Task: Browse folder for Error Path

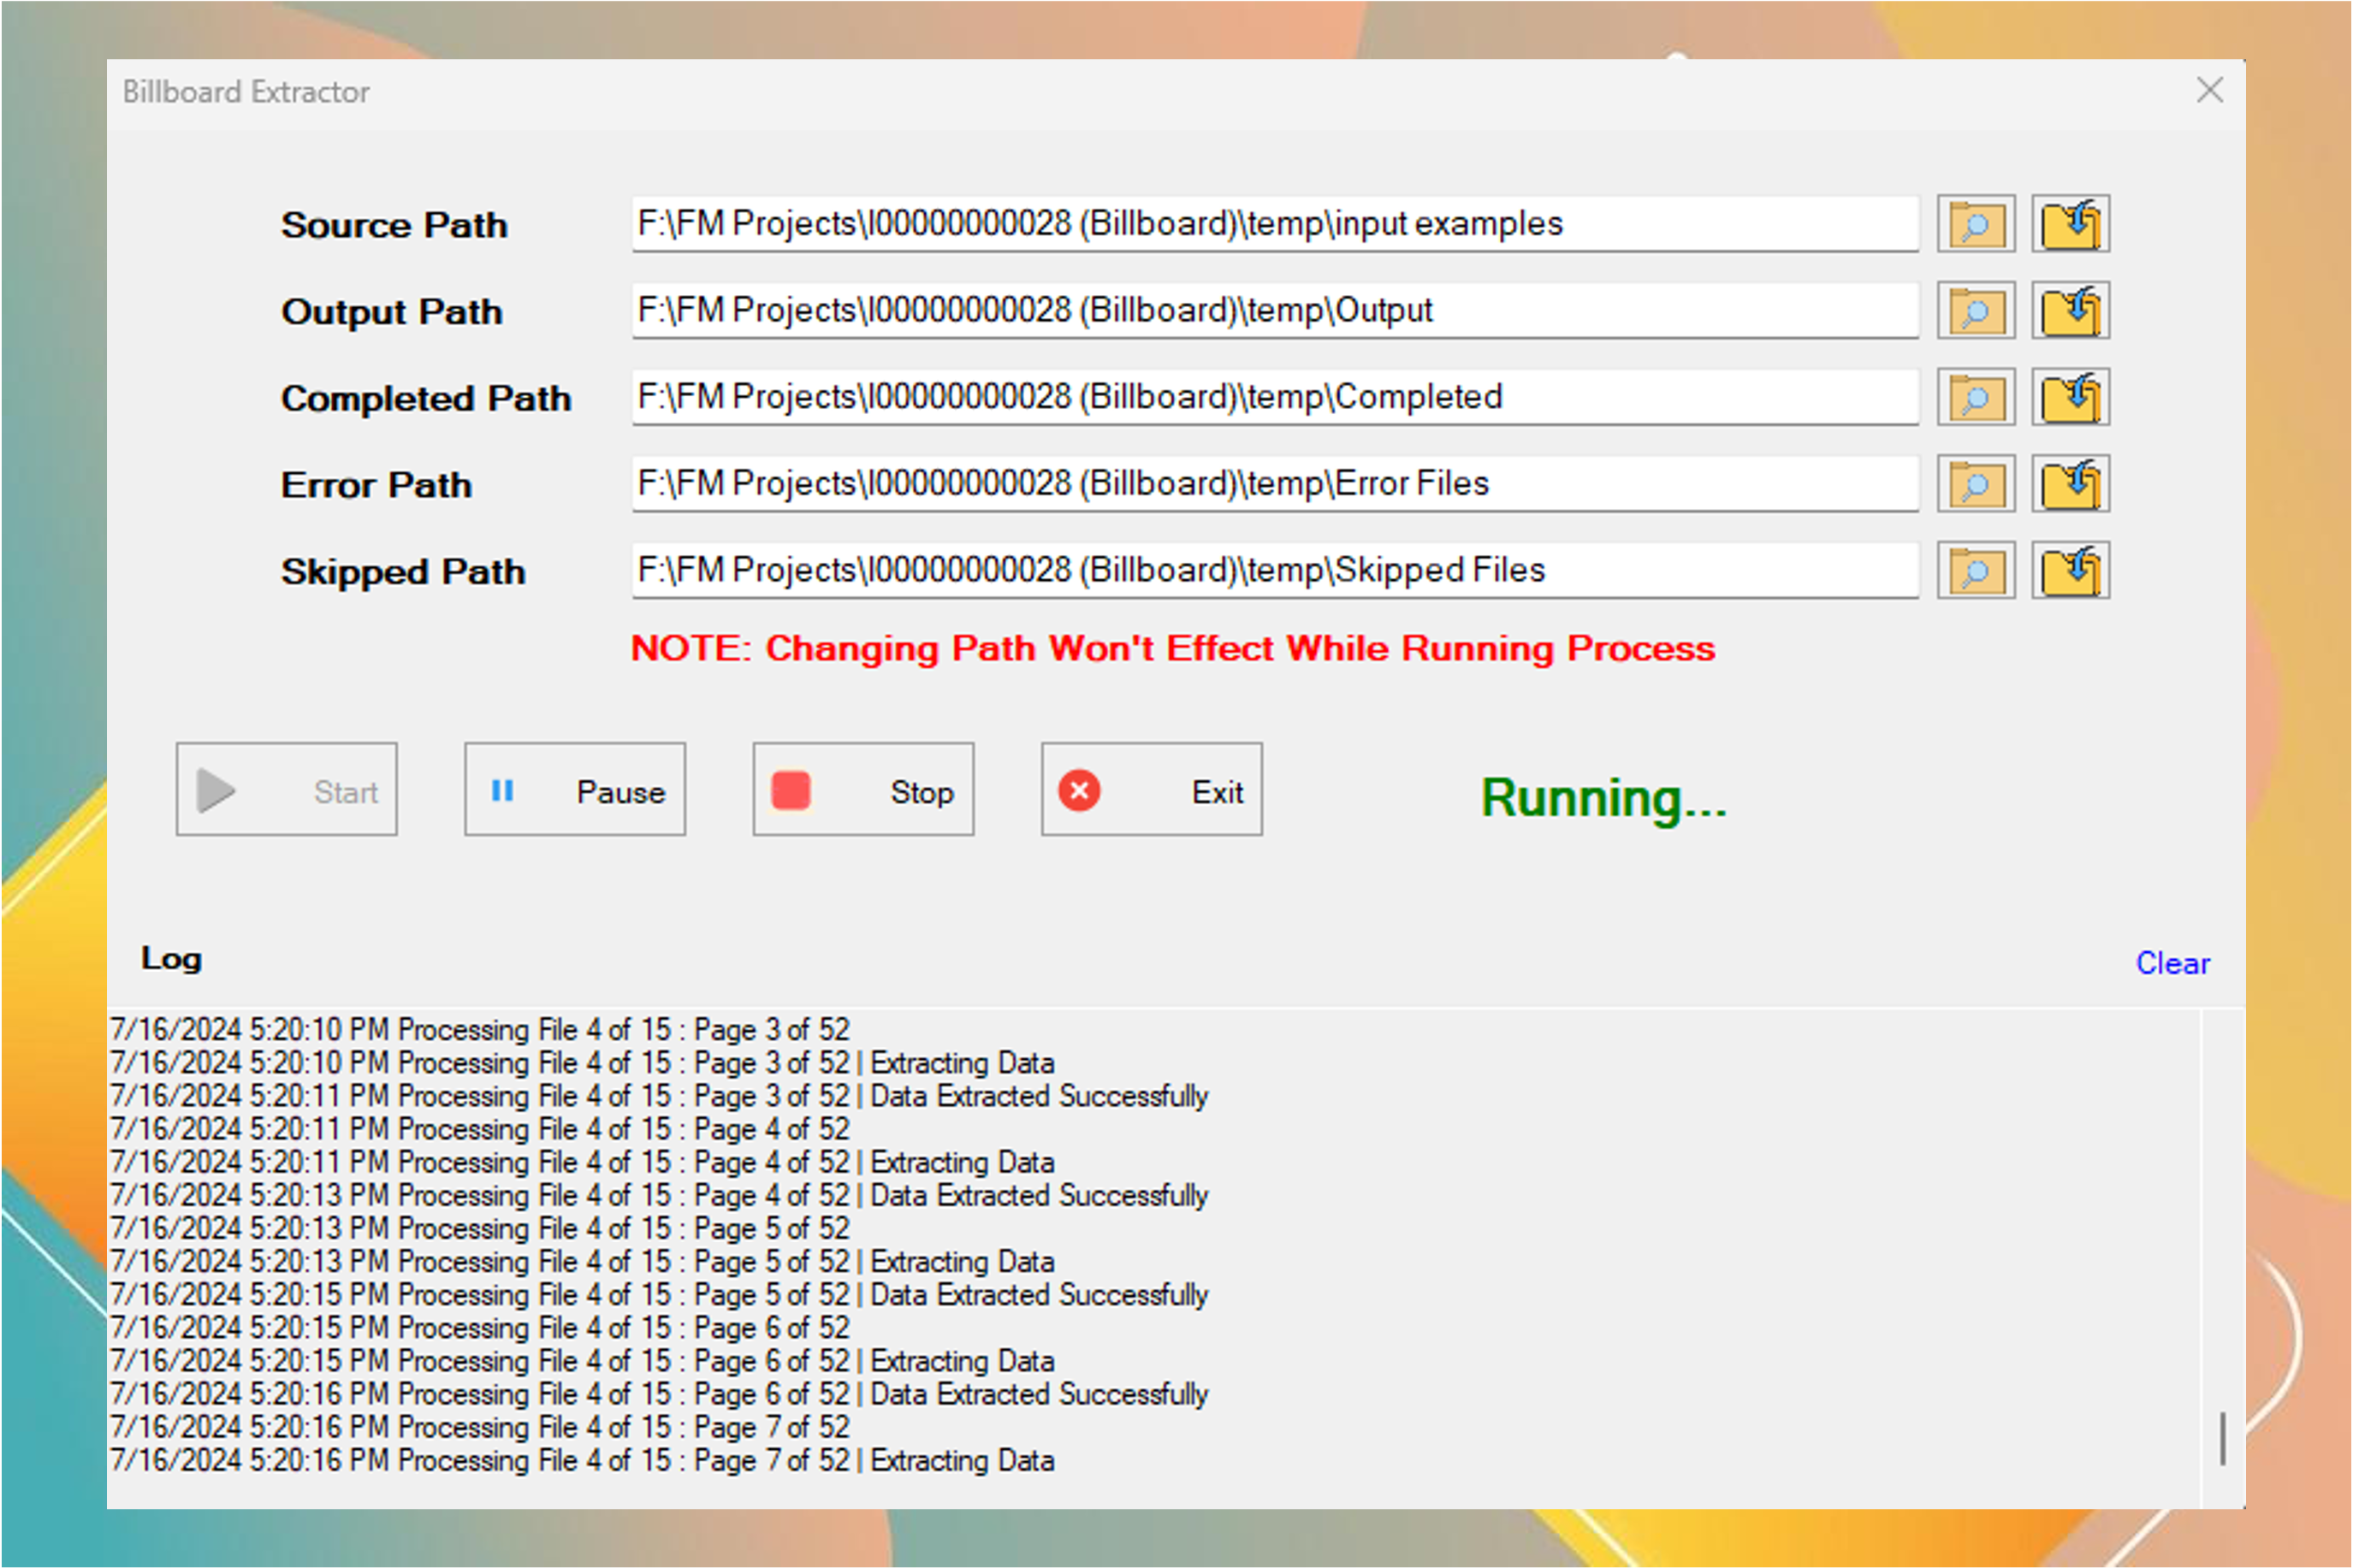Action: coord(1975,484)
